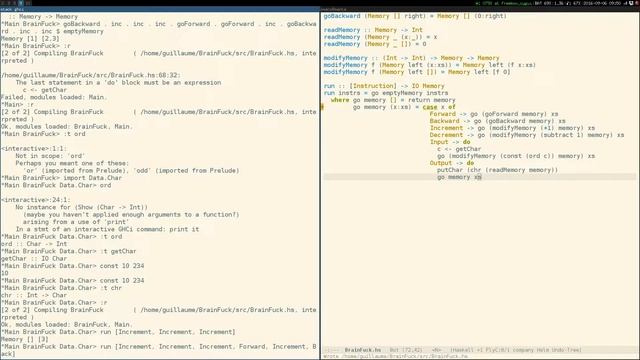Click 'Perhaps you meant one of these:' line
The width and height of the screenshot is (640, 360).
72,163
